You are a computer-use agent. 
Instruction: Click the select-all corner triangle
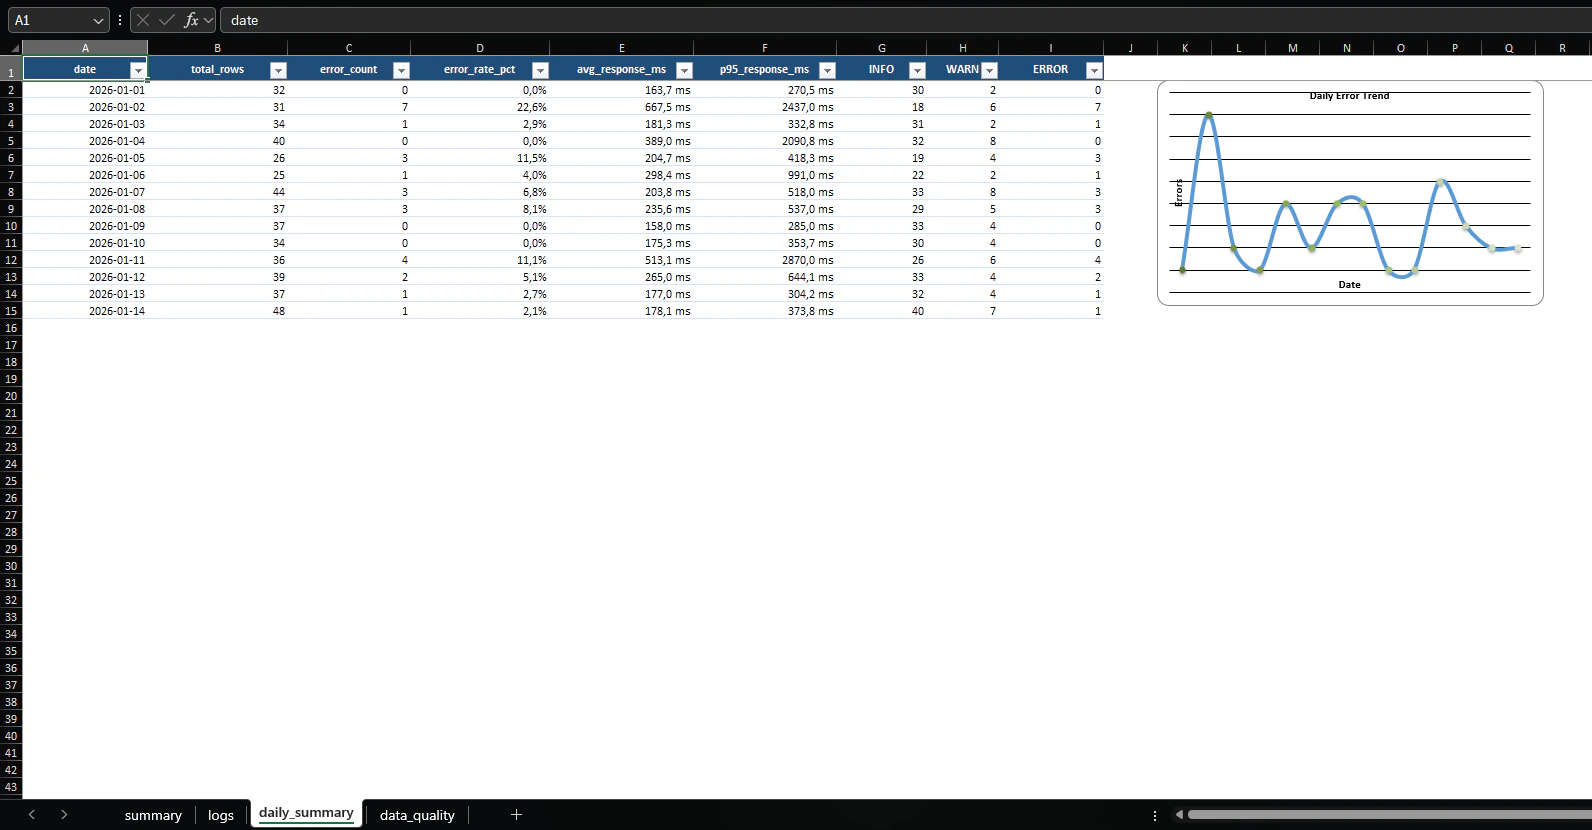tap(15, 48)
